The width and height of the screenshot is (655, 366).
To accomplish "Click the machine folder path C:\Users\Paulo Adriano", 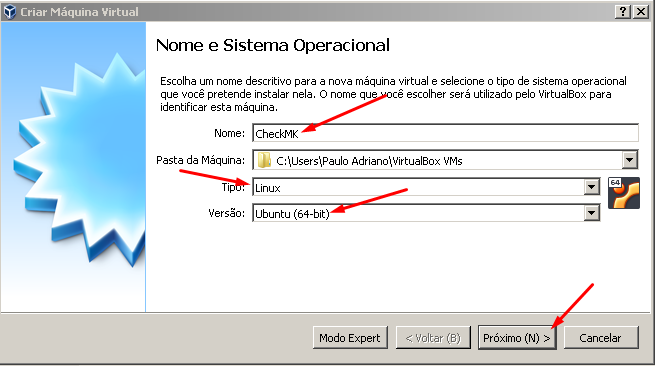I will click(369, 161).
